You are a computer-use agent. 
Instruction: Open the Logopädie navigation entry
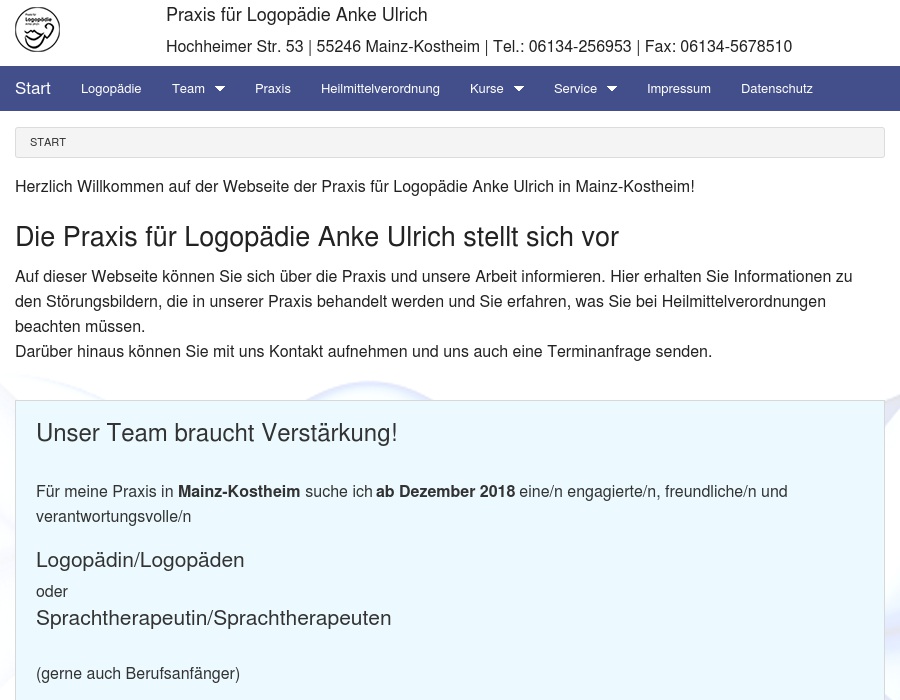click(111, 88)
